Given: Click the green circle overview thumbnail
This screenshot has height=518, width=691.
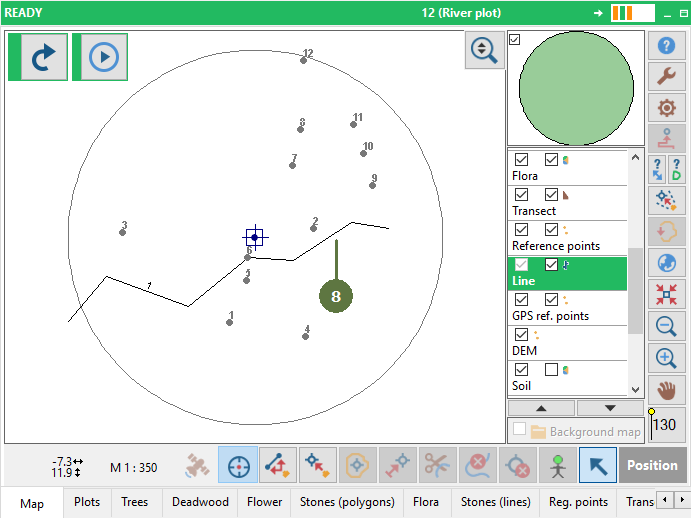Looking at the screenshot, I should click(x=576, y=88).
